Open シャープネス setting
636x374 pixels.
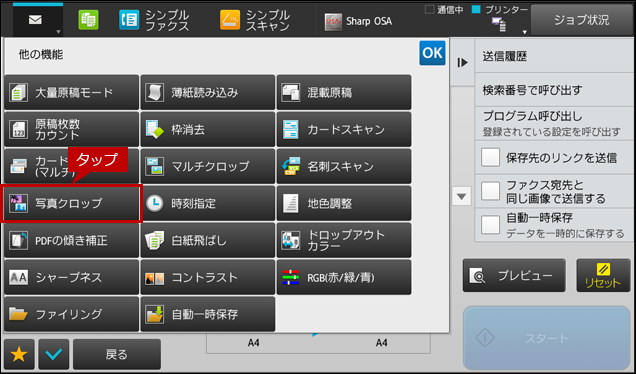pos(71,277)
